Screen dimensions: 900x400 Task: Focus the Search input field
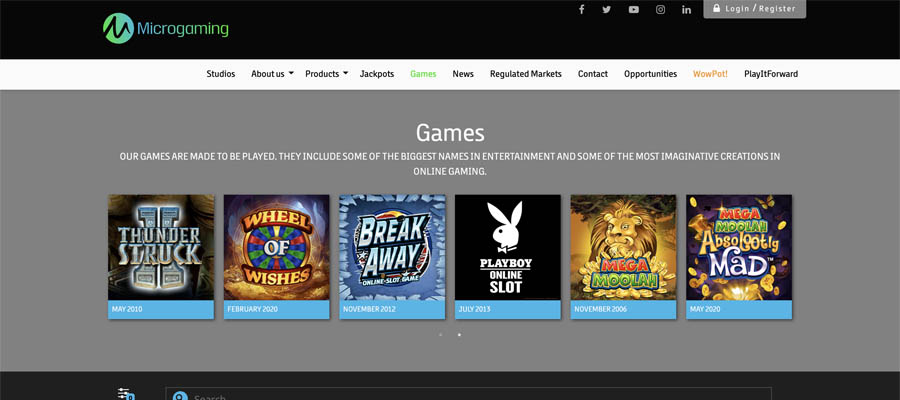point(468,394)
